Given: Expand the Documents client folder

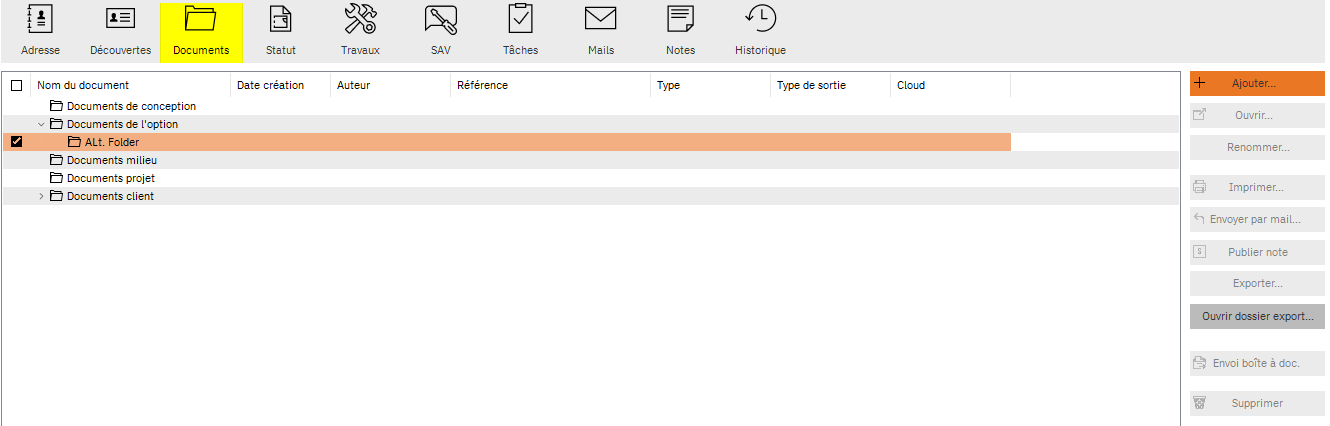Looking at the screenshot, I should point(41,196).
